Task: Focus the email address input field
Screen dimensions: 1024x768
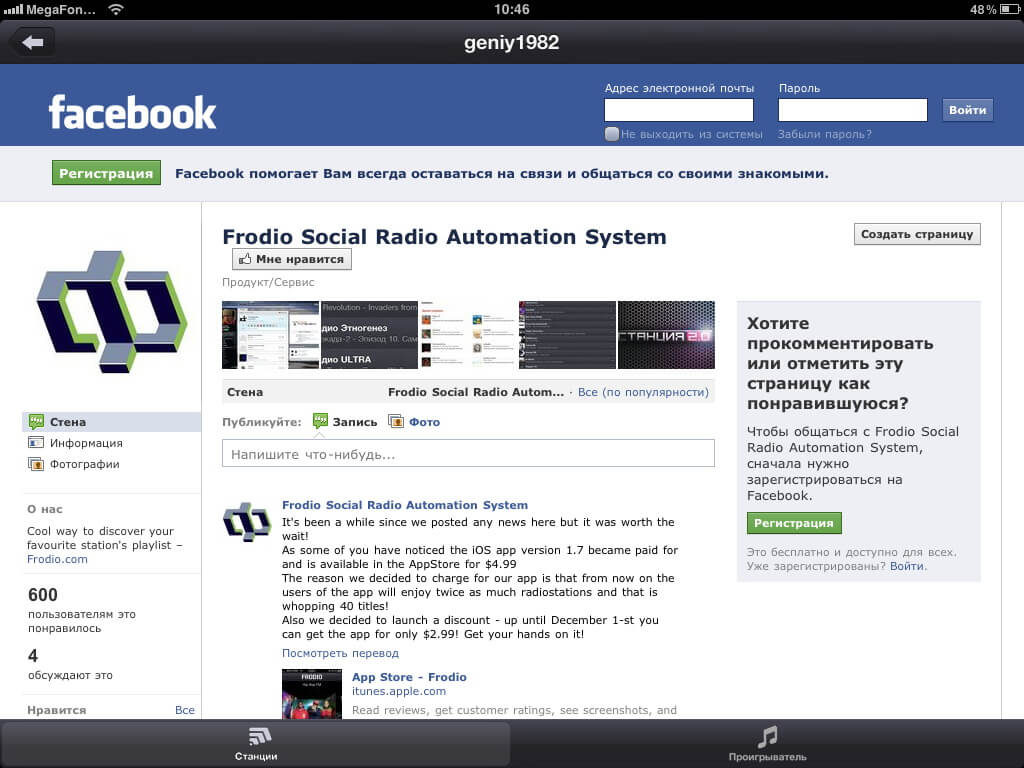Action: click(679, 110)
